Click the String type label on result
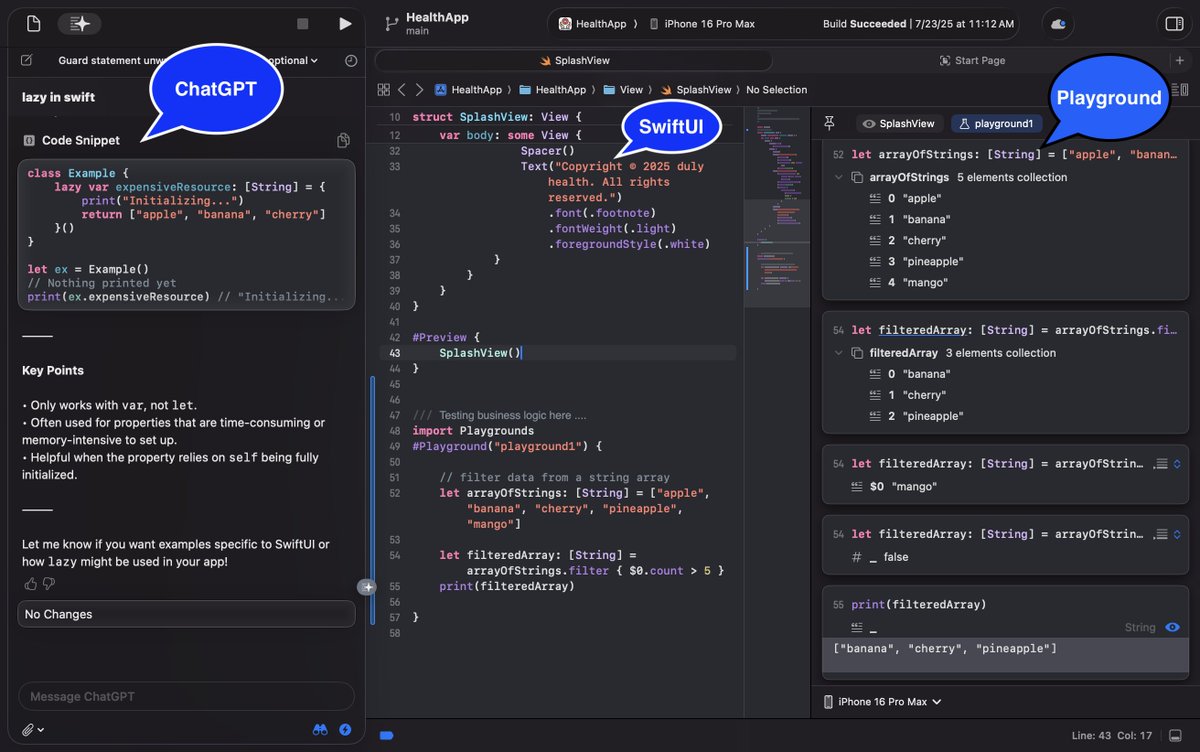Image resolution: width=1200 pixels, height=752 pixels. [1140, 628]
